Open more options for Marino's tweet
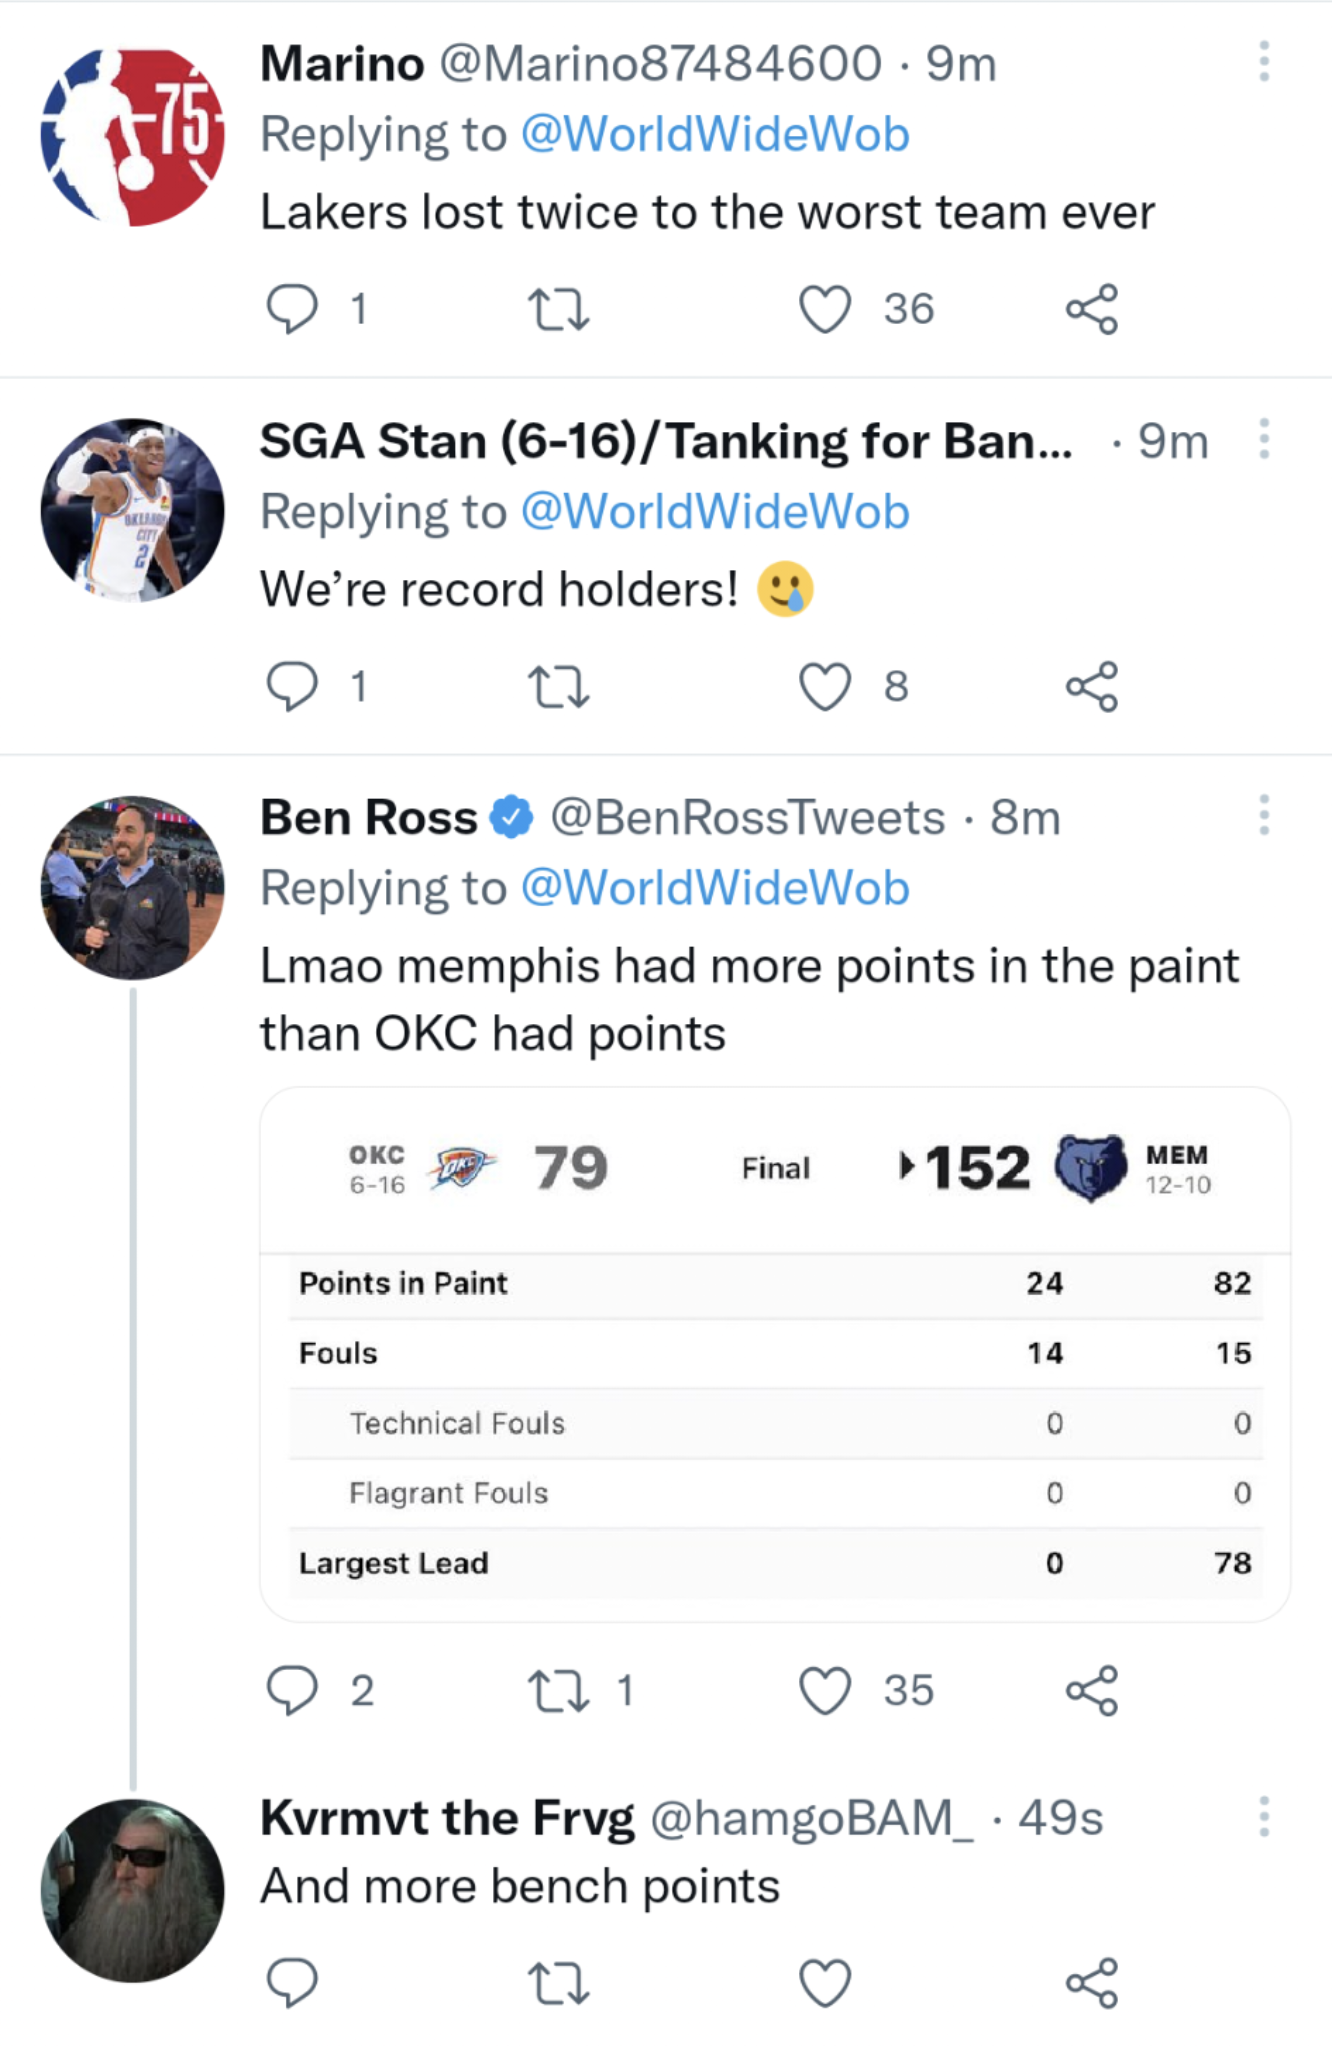1332x2048 pixels. pyautogui.click(x=1264, y=62)
